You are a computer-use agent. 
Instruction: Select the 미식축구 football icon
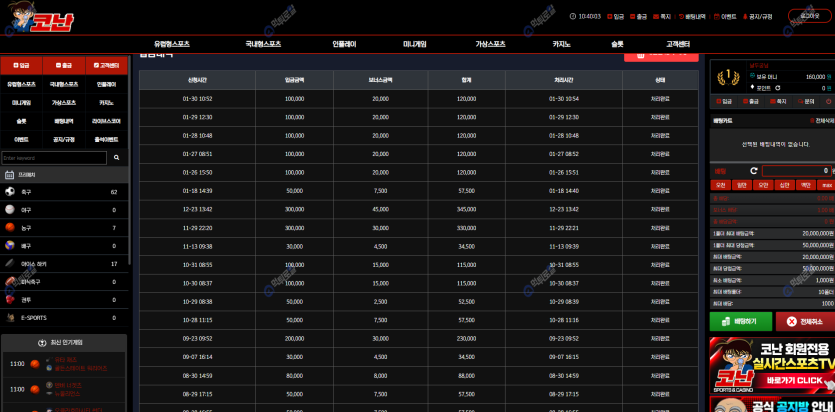click(x=10, y=282)
